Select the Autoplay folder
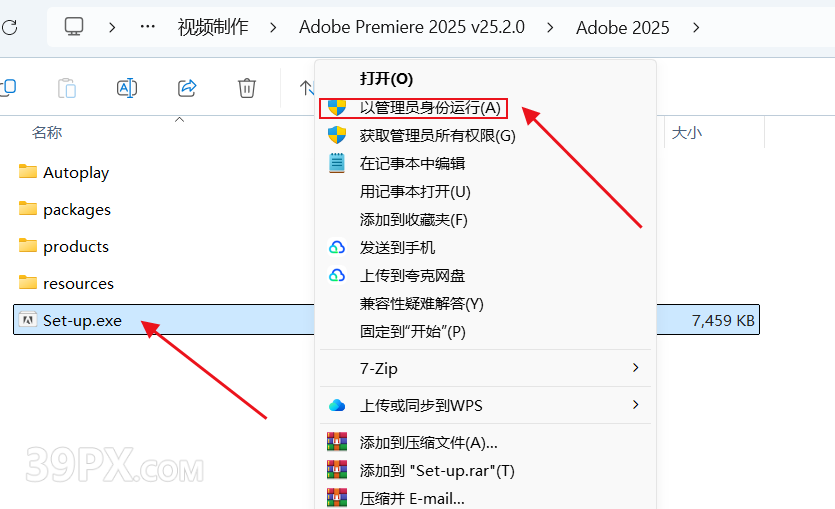835x509 pixels. coord(76,172)
